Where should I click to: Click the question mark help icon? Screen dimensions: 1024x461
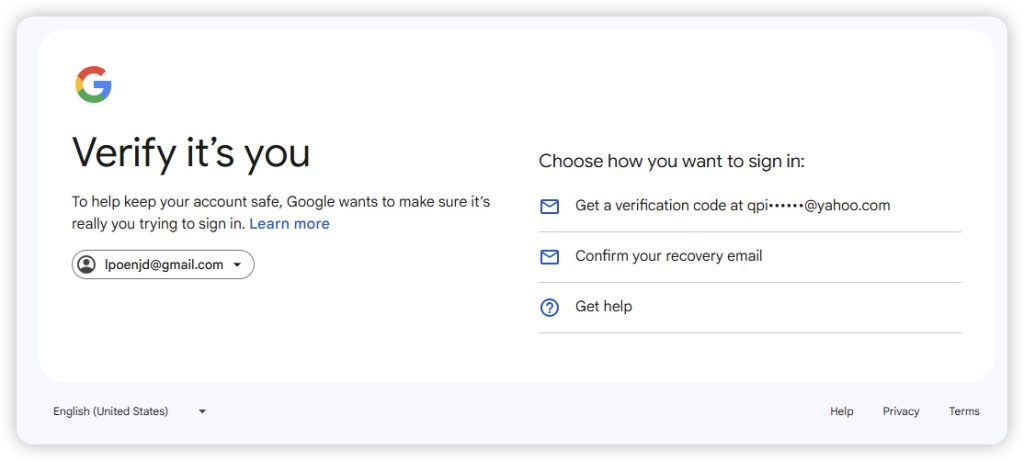click(x=549, y=308)
